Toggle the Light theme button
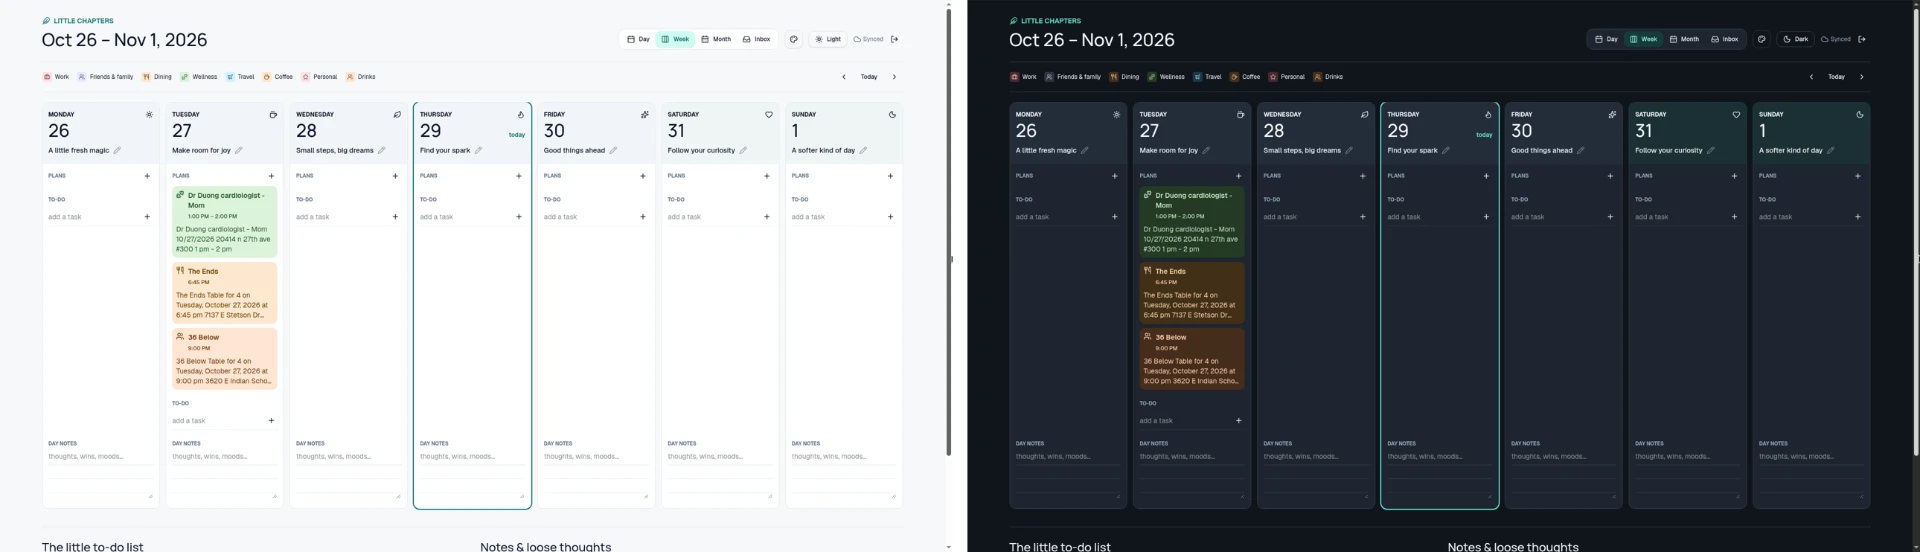The width and height of the screenshot is (1920, 552). pyautogui.click(x=828, y=39)
